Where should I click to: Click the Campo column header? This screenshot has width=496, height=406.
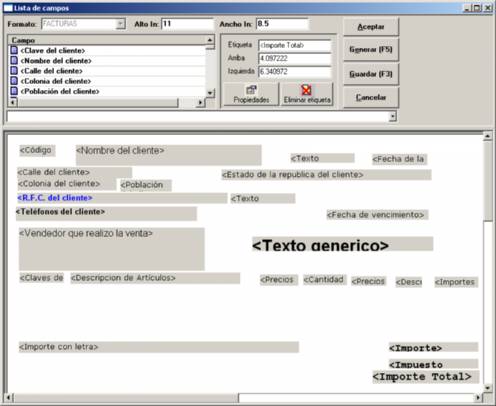click(x=107, y=40)
